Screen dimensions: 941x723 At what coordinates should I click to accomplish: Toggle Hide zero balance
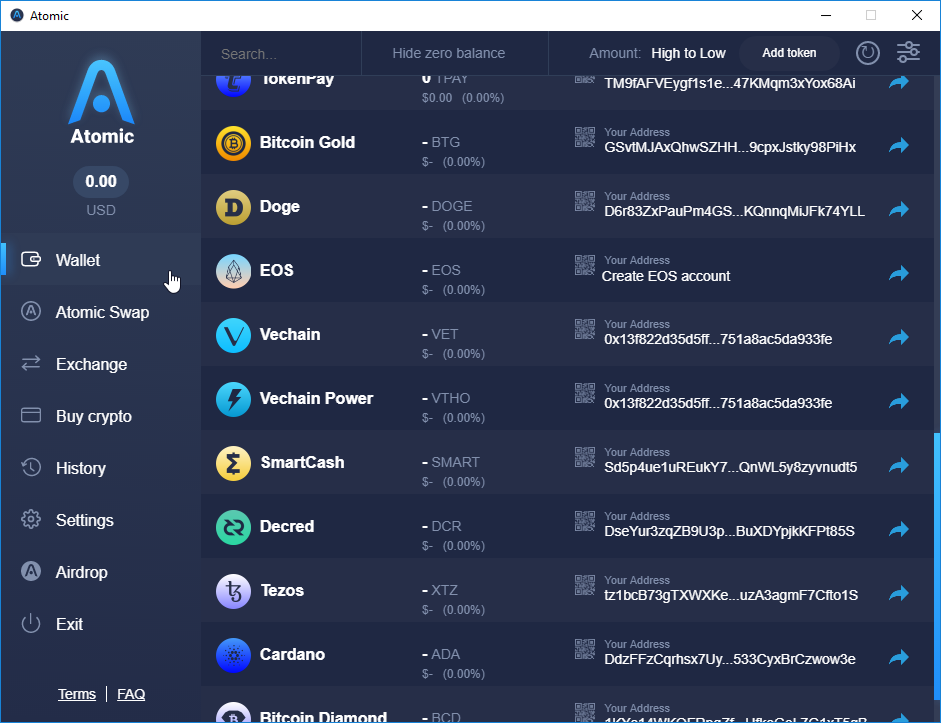(x=448, y=53)
